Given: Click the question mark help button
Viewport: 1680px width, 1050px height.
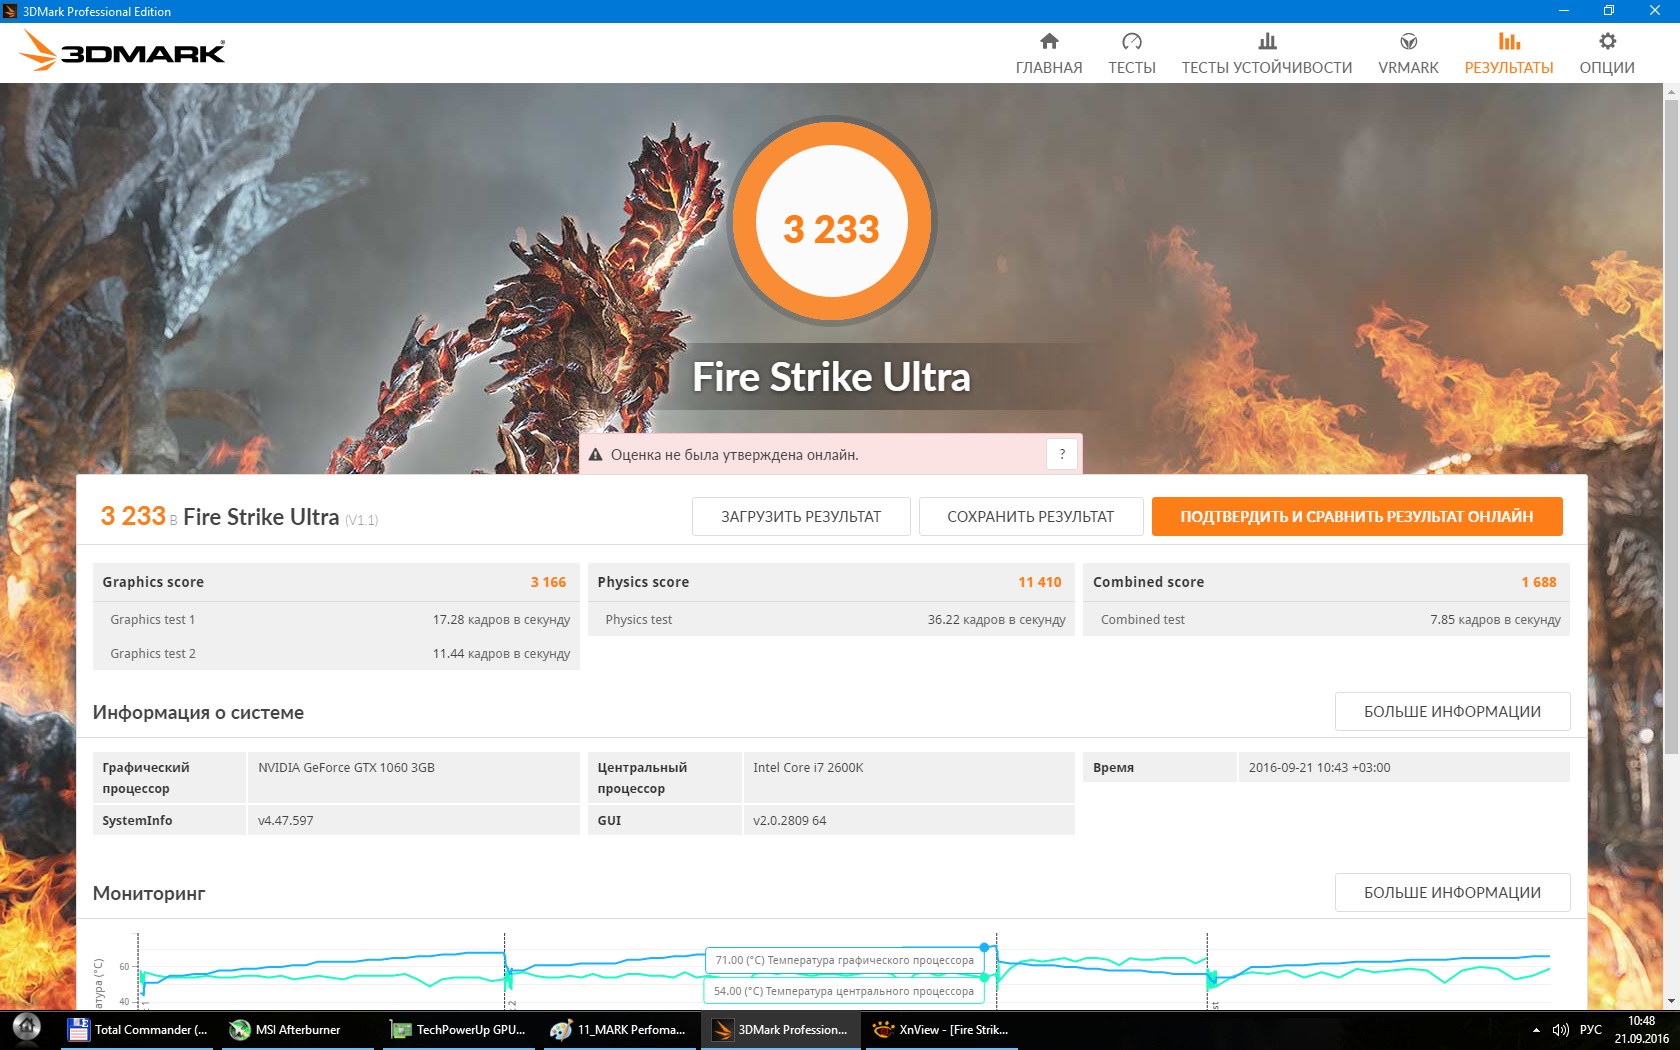Looking at the screenshot, I should coord(1062,454).
